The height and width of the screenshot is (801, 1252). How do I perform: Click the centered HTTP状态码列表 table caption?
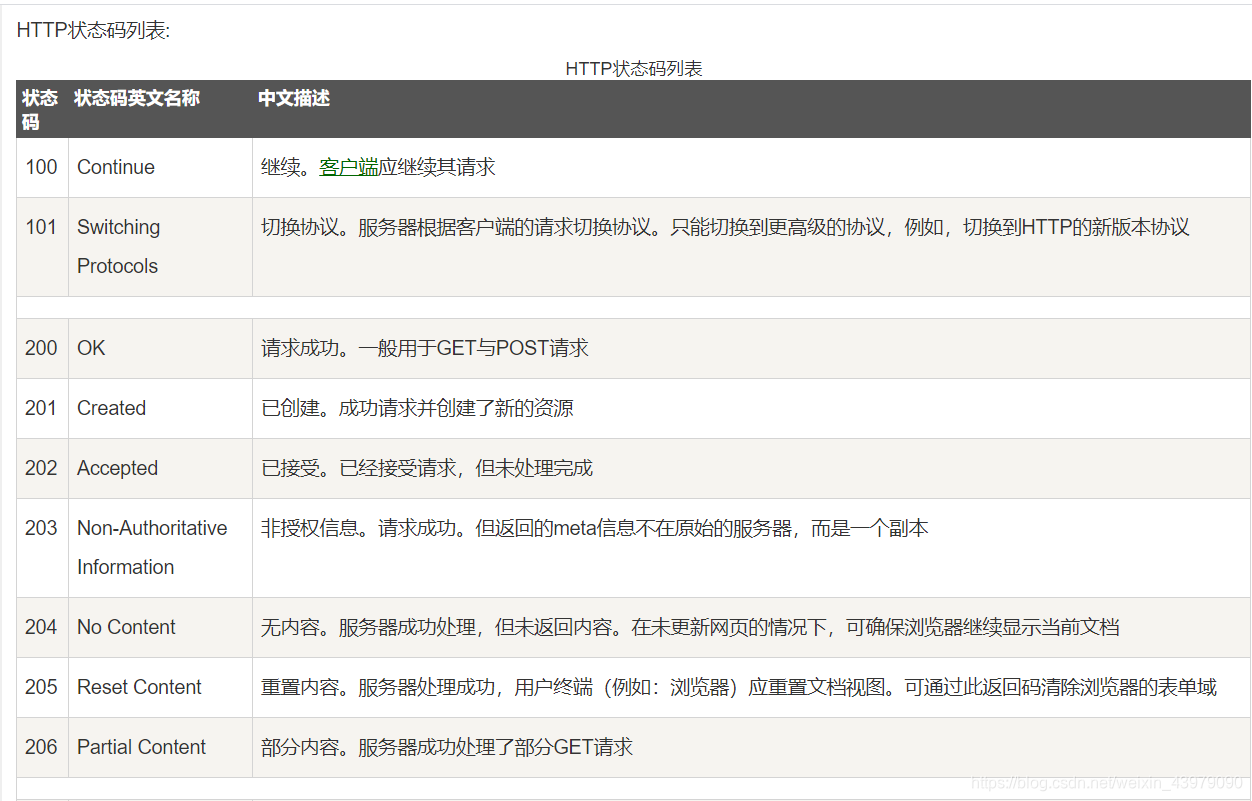pyautogui.click(x=634, y=69)
